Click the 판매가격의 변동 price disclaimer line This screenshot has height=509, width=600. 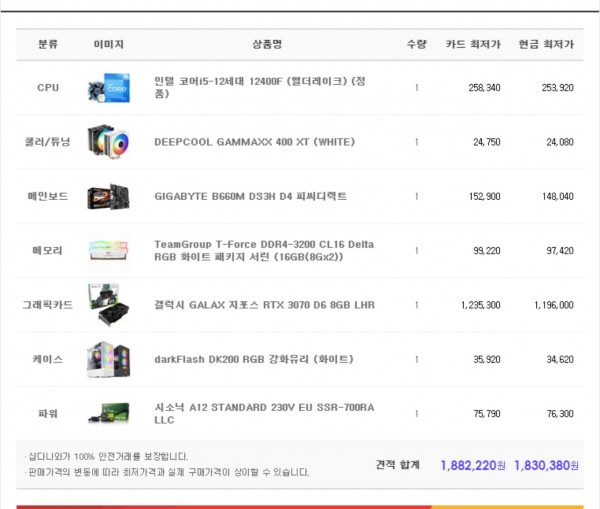pos(168,472)
